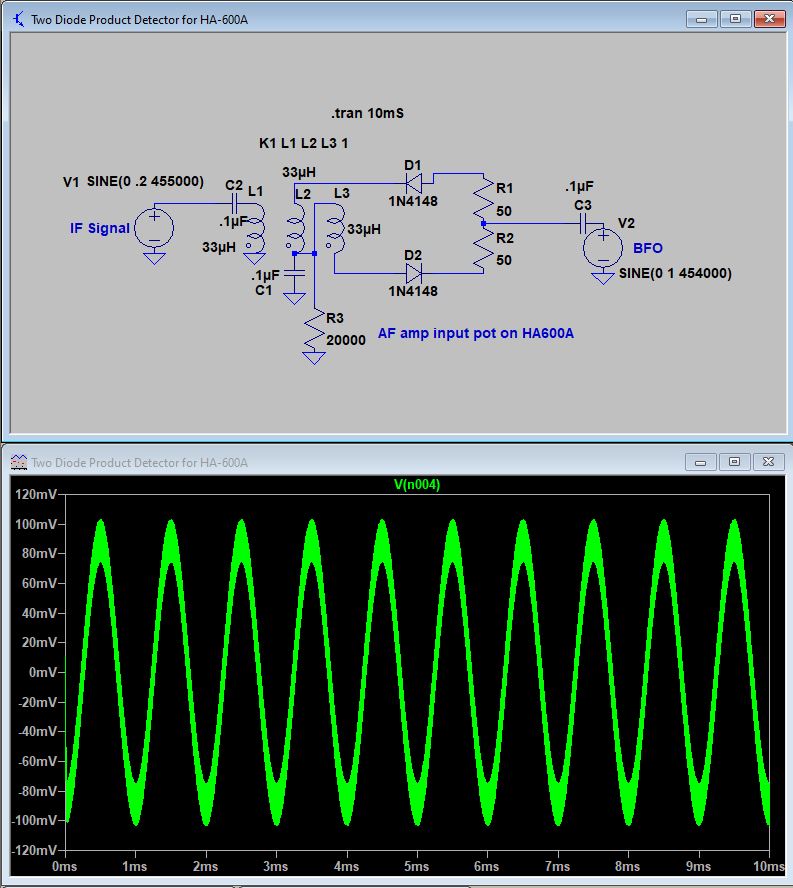Image resolution: width=793 pixels, height=888 pixels.
Task: Click the 20000 value of R3
Action: (346, 340)
